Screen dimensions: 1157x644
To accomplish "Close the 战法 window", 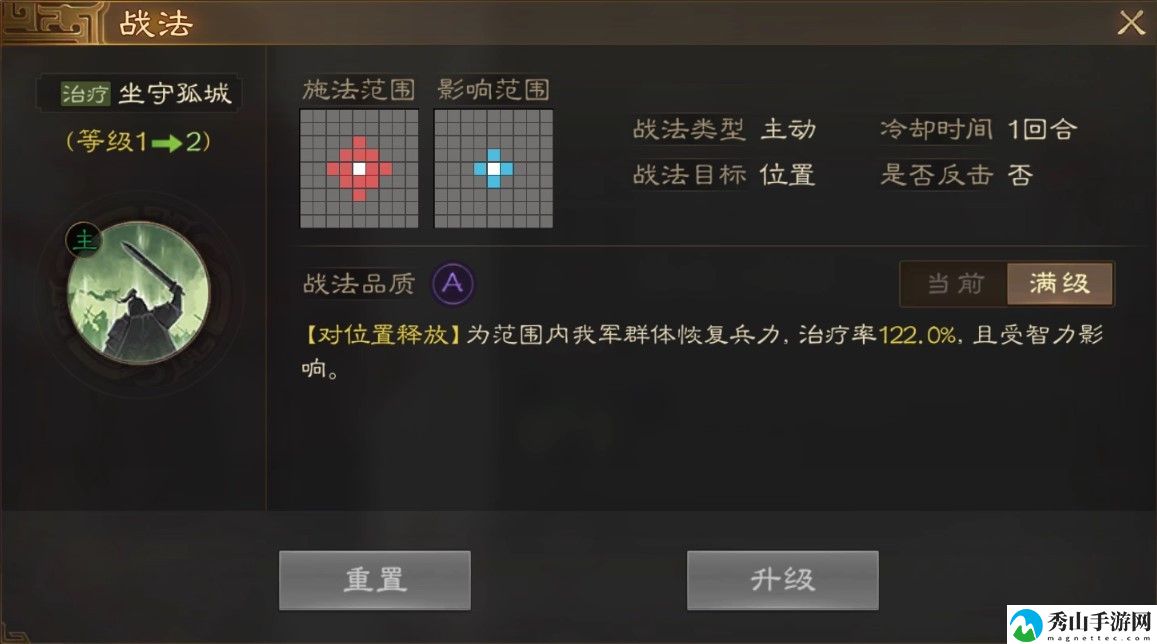I will [1131, 23].
